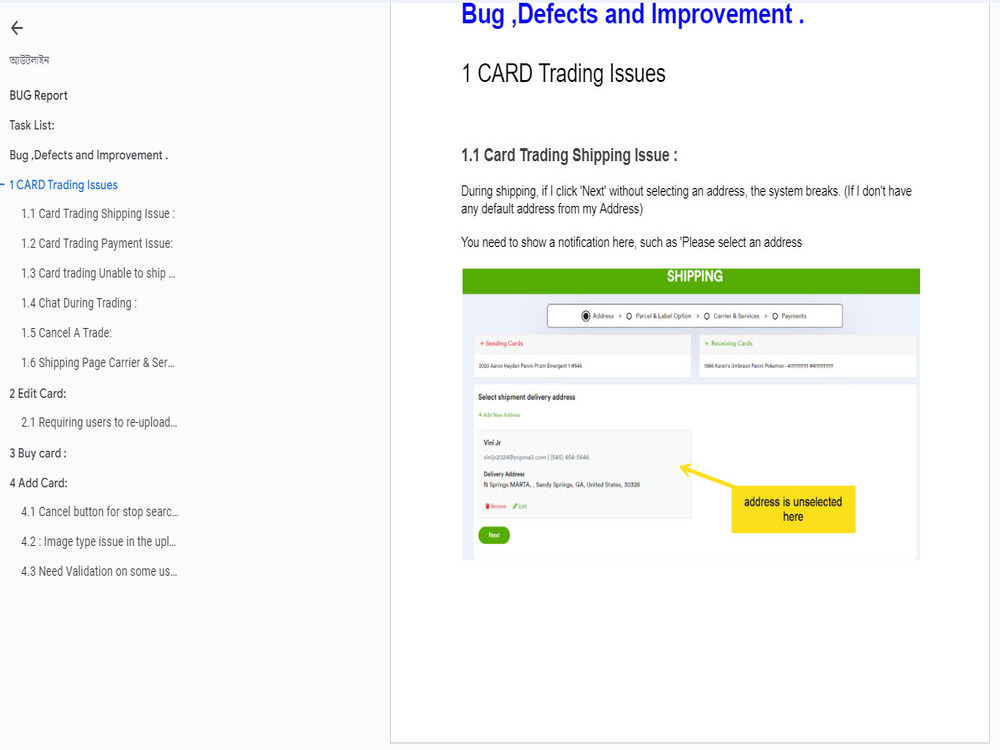
Task: Select 1 CARD Trading Issues in outline
Action: (x=63, y=185)
